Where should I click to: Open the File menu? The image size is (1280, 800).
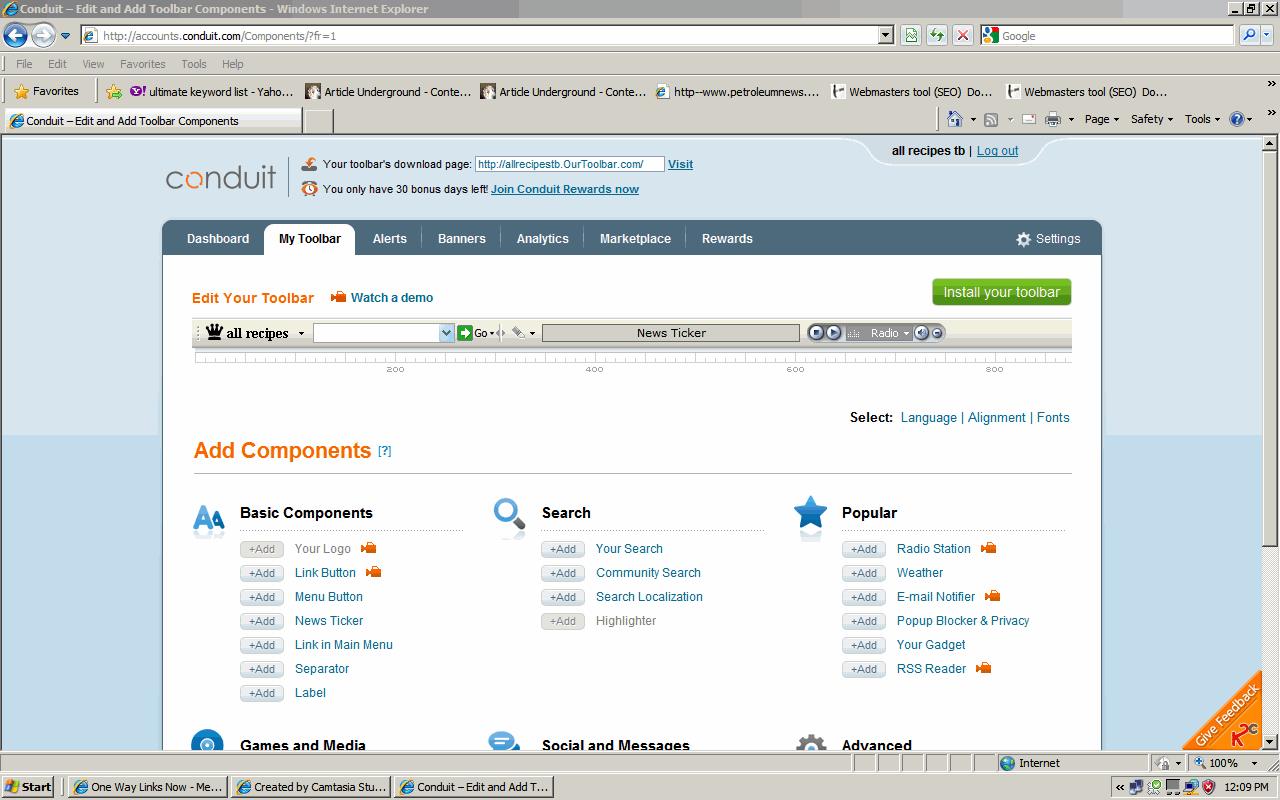(x=24, y=64)
